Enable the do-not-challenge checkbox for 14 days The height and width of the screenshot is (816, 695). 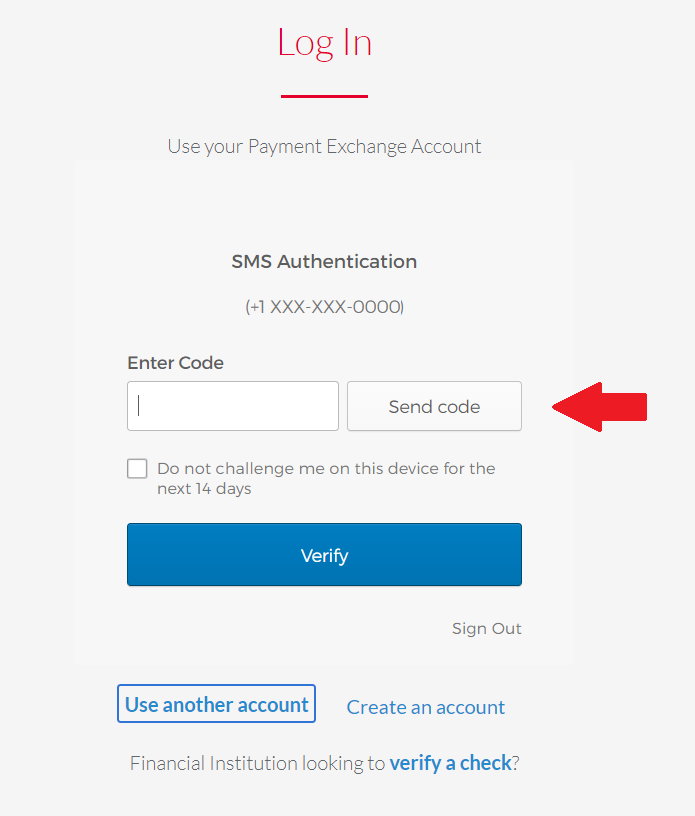[x=137, y=468]
